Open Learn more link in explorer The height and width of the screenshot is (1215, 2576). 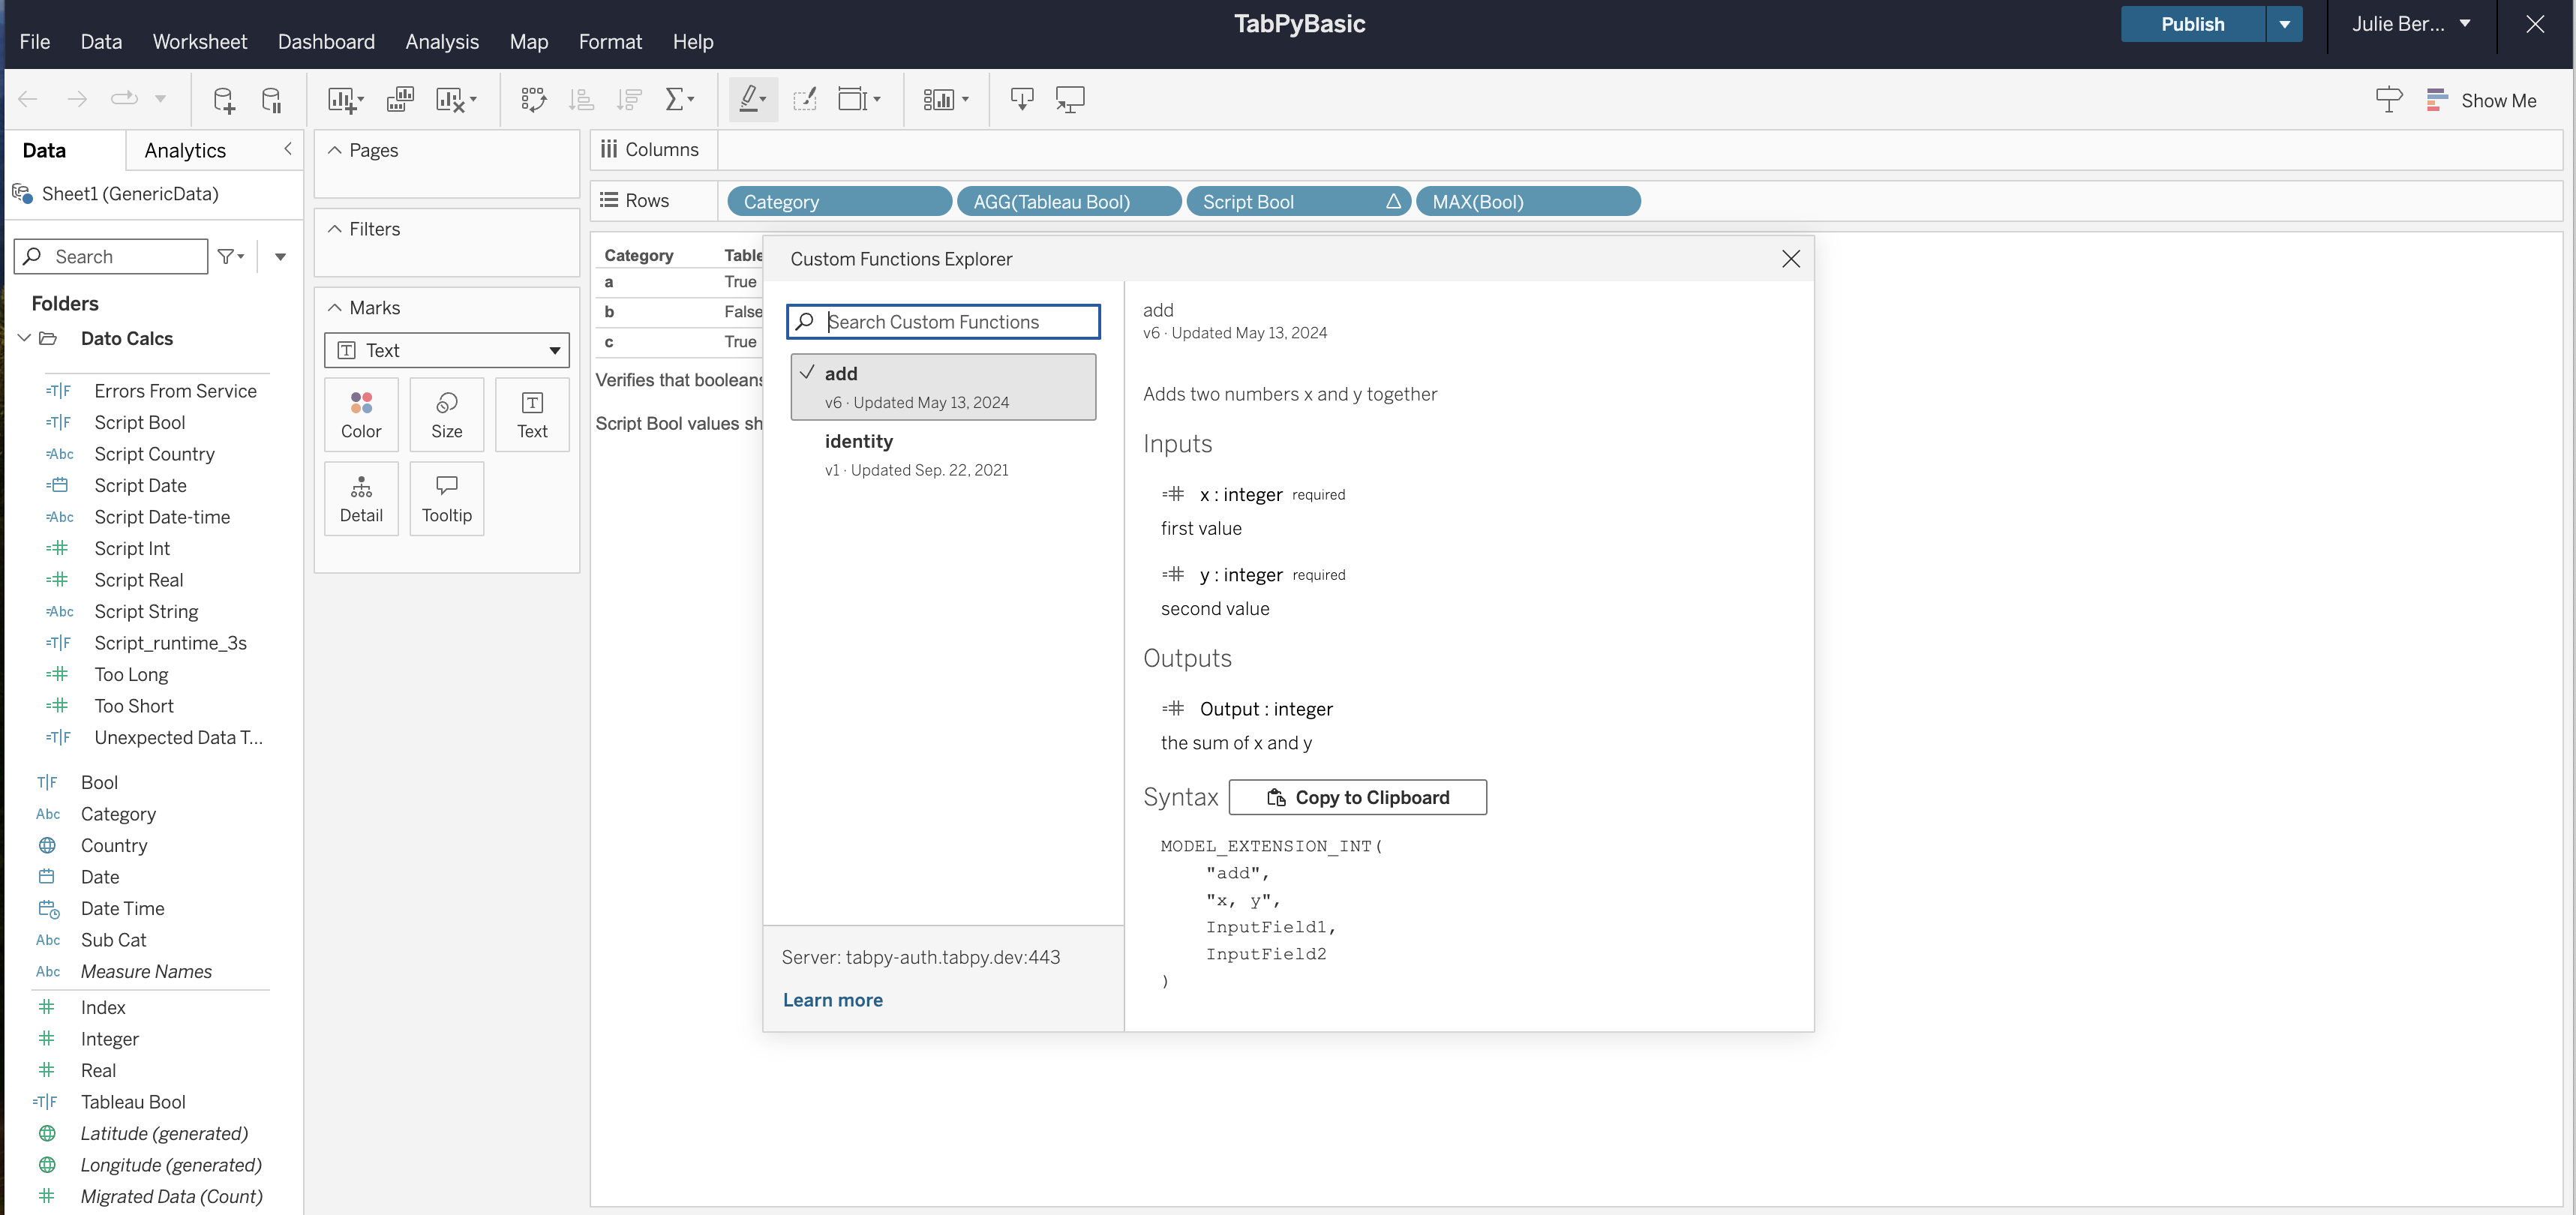click(831, 1000)
